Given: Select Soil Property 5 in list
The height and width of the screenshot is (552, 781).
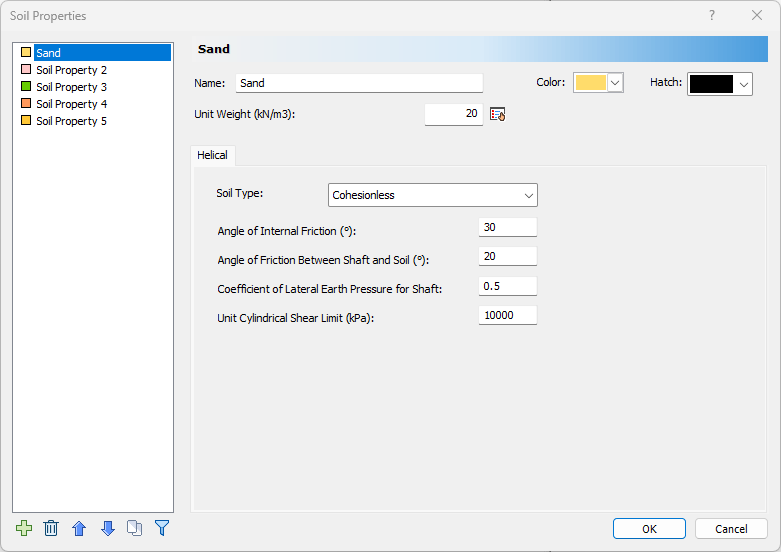Looking at the screenshot, I should click(x=72, y=121).
